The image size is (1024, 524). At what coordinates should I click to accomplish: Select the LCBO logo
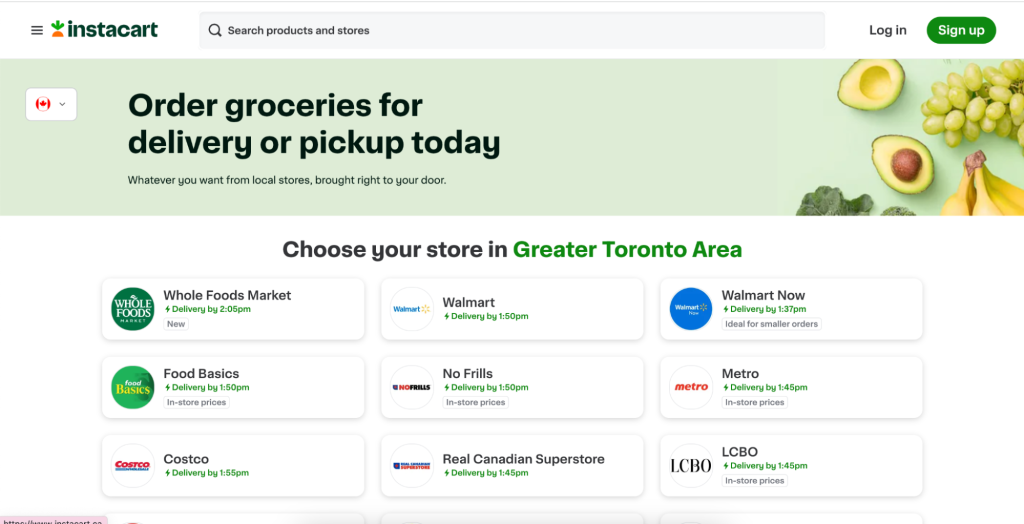pos(691,466)
